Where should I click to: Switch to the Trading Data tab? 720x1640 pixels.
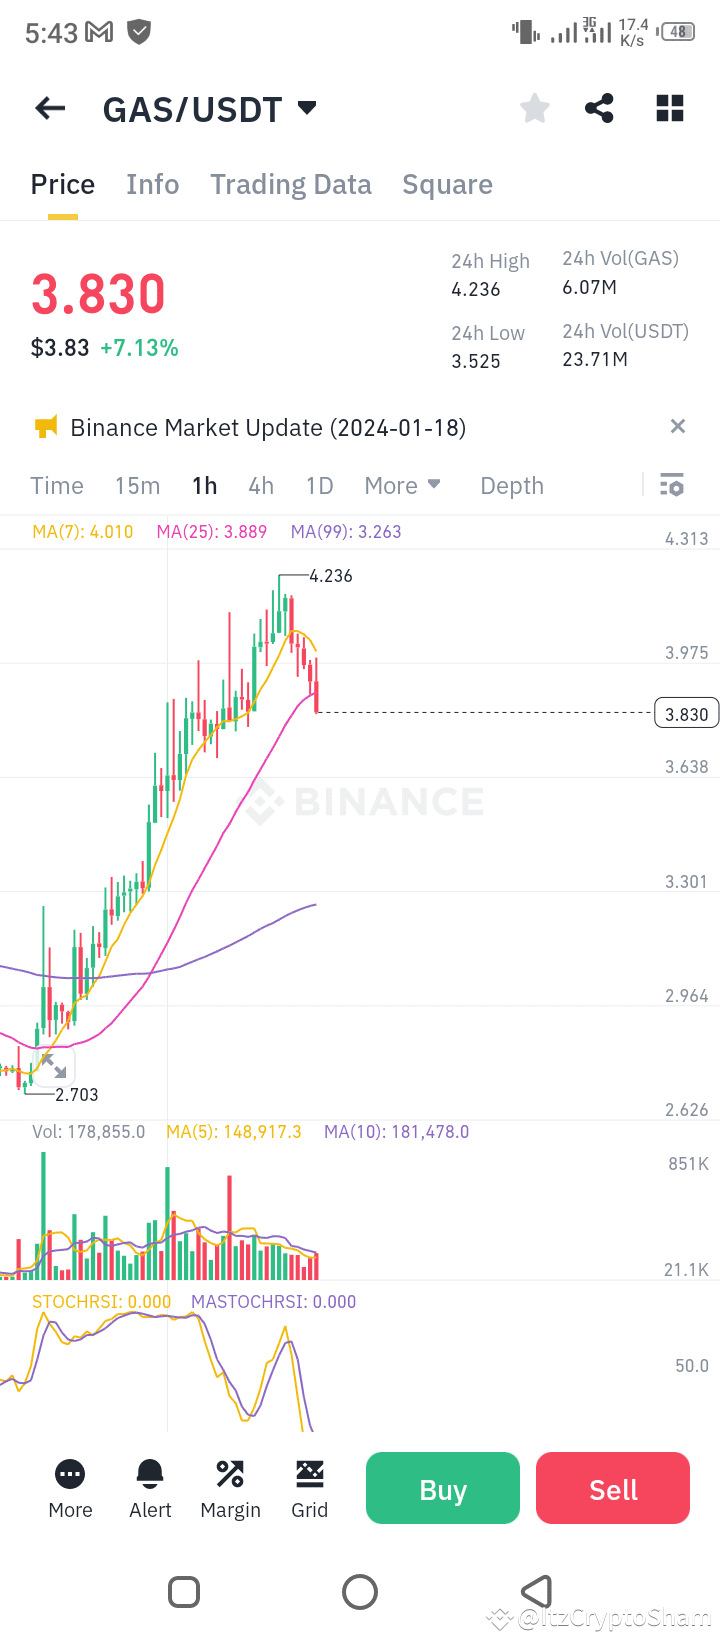[x=290, y=184]
